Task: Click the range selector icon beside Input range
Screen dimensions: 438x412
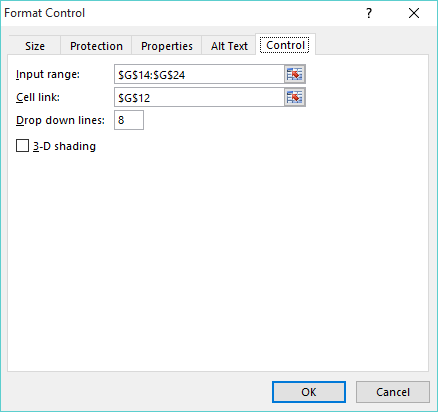Action: 295,74
